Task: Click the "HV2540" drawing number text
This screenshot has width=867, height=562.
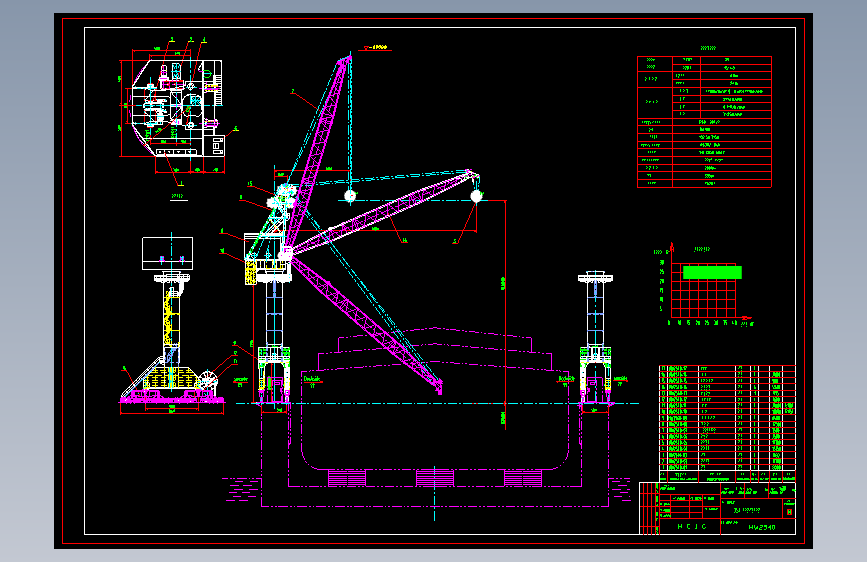Action: click(x=761, y=527)
